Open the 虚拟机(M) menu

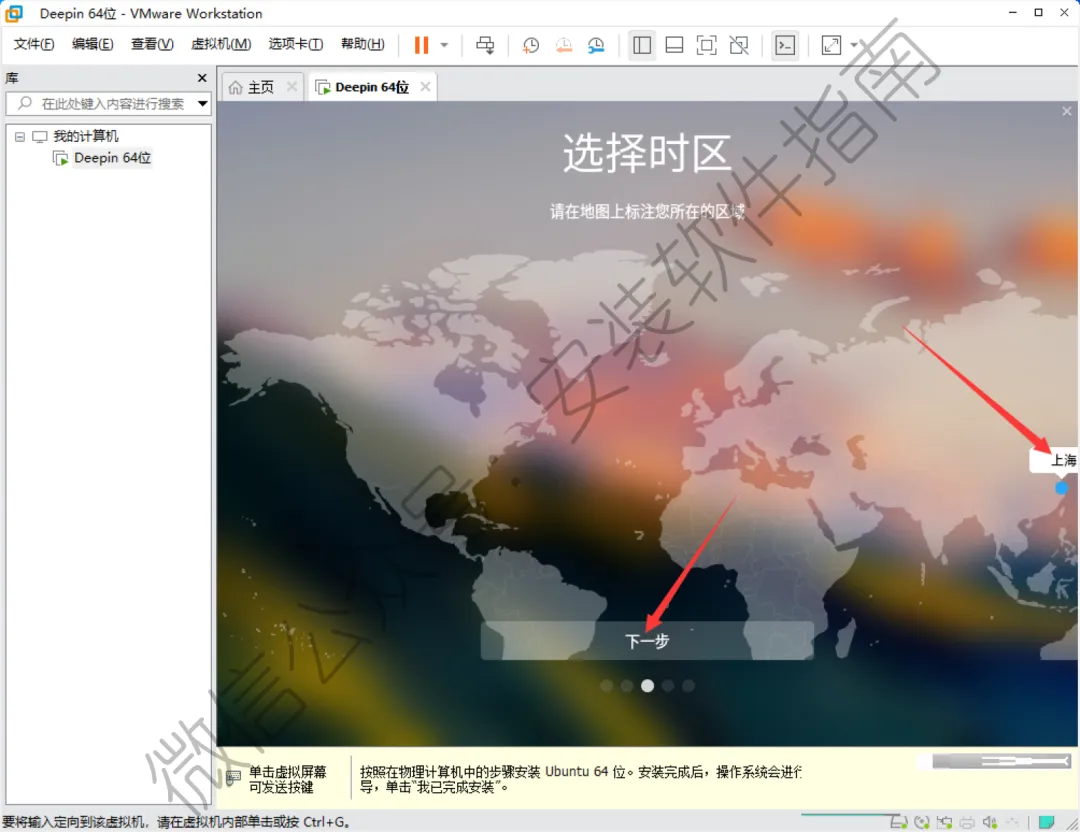(x=220, y=44)
